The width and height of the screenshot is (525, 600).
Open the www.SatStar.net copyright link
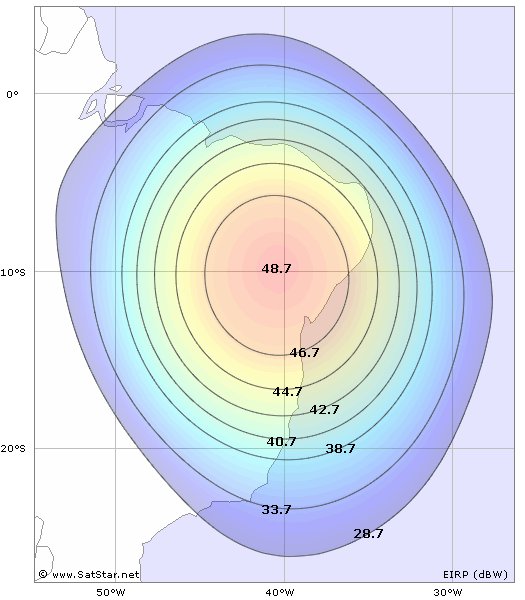95,574
